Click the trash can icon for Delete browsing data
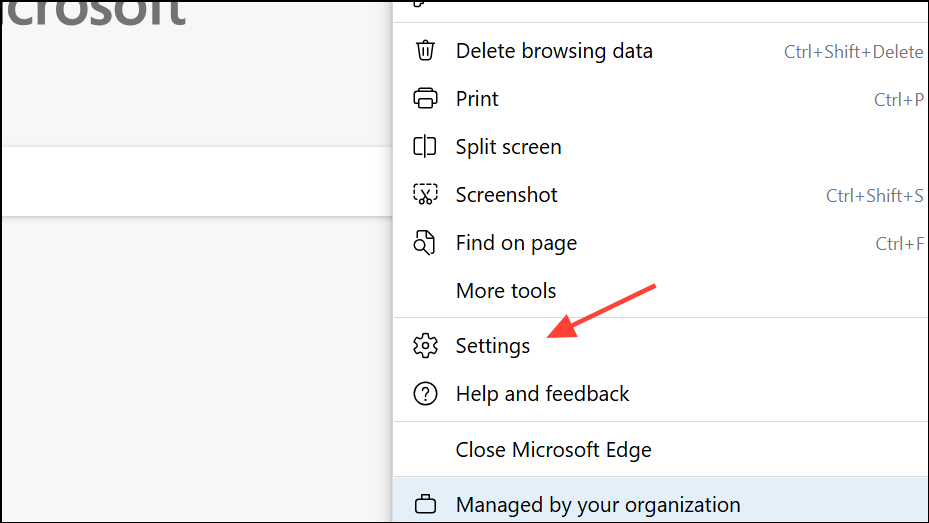The height and width of the screenshot is (523, 929). (x=425, y=51)
